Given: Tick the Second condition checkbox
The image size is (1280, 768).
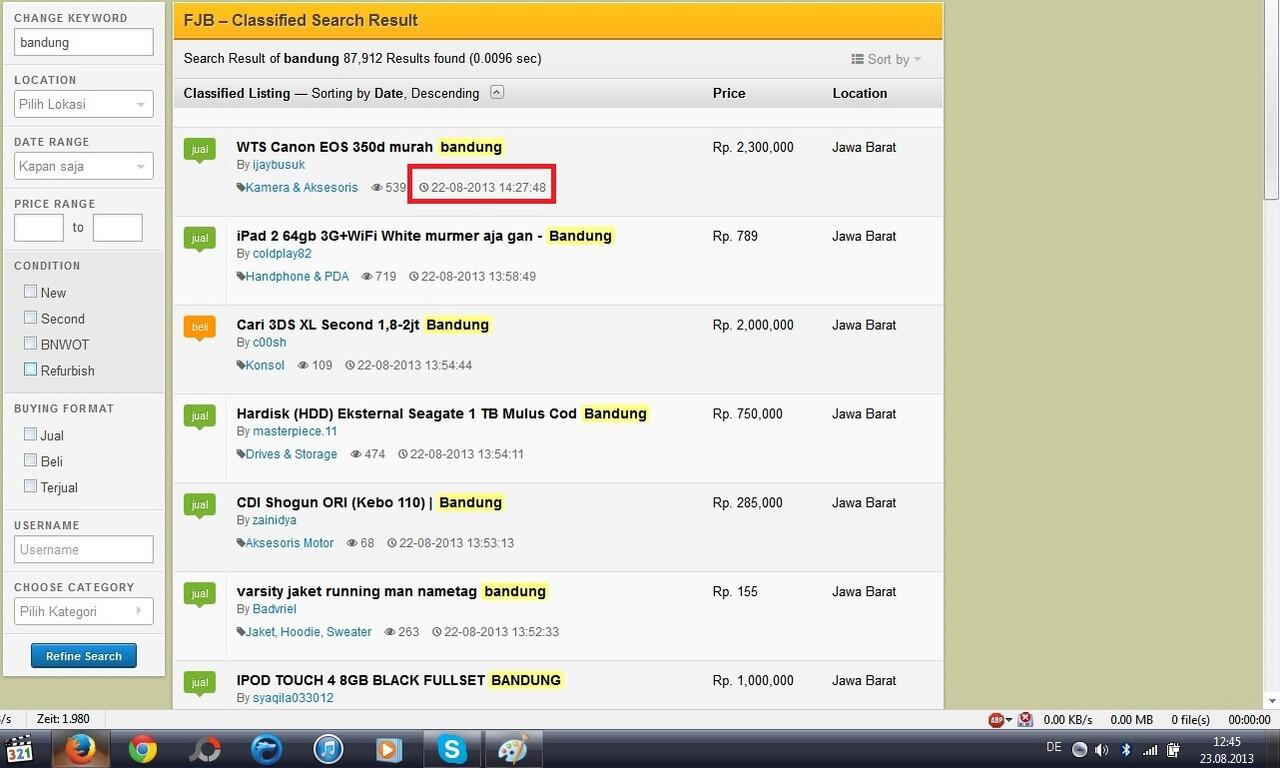Looking at the screenshot, I should (x=31, y=318).
